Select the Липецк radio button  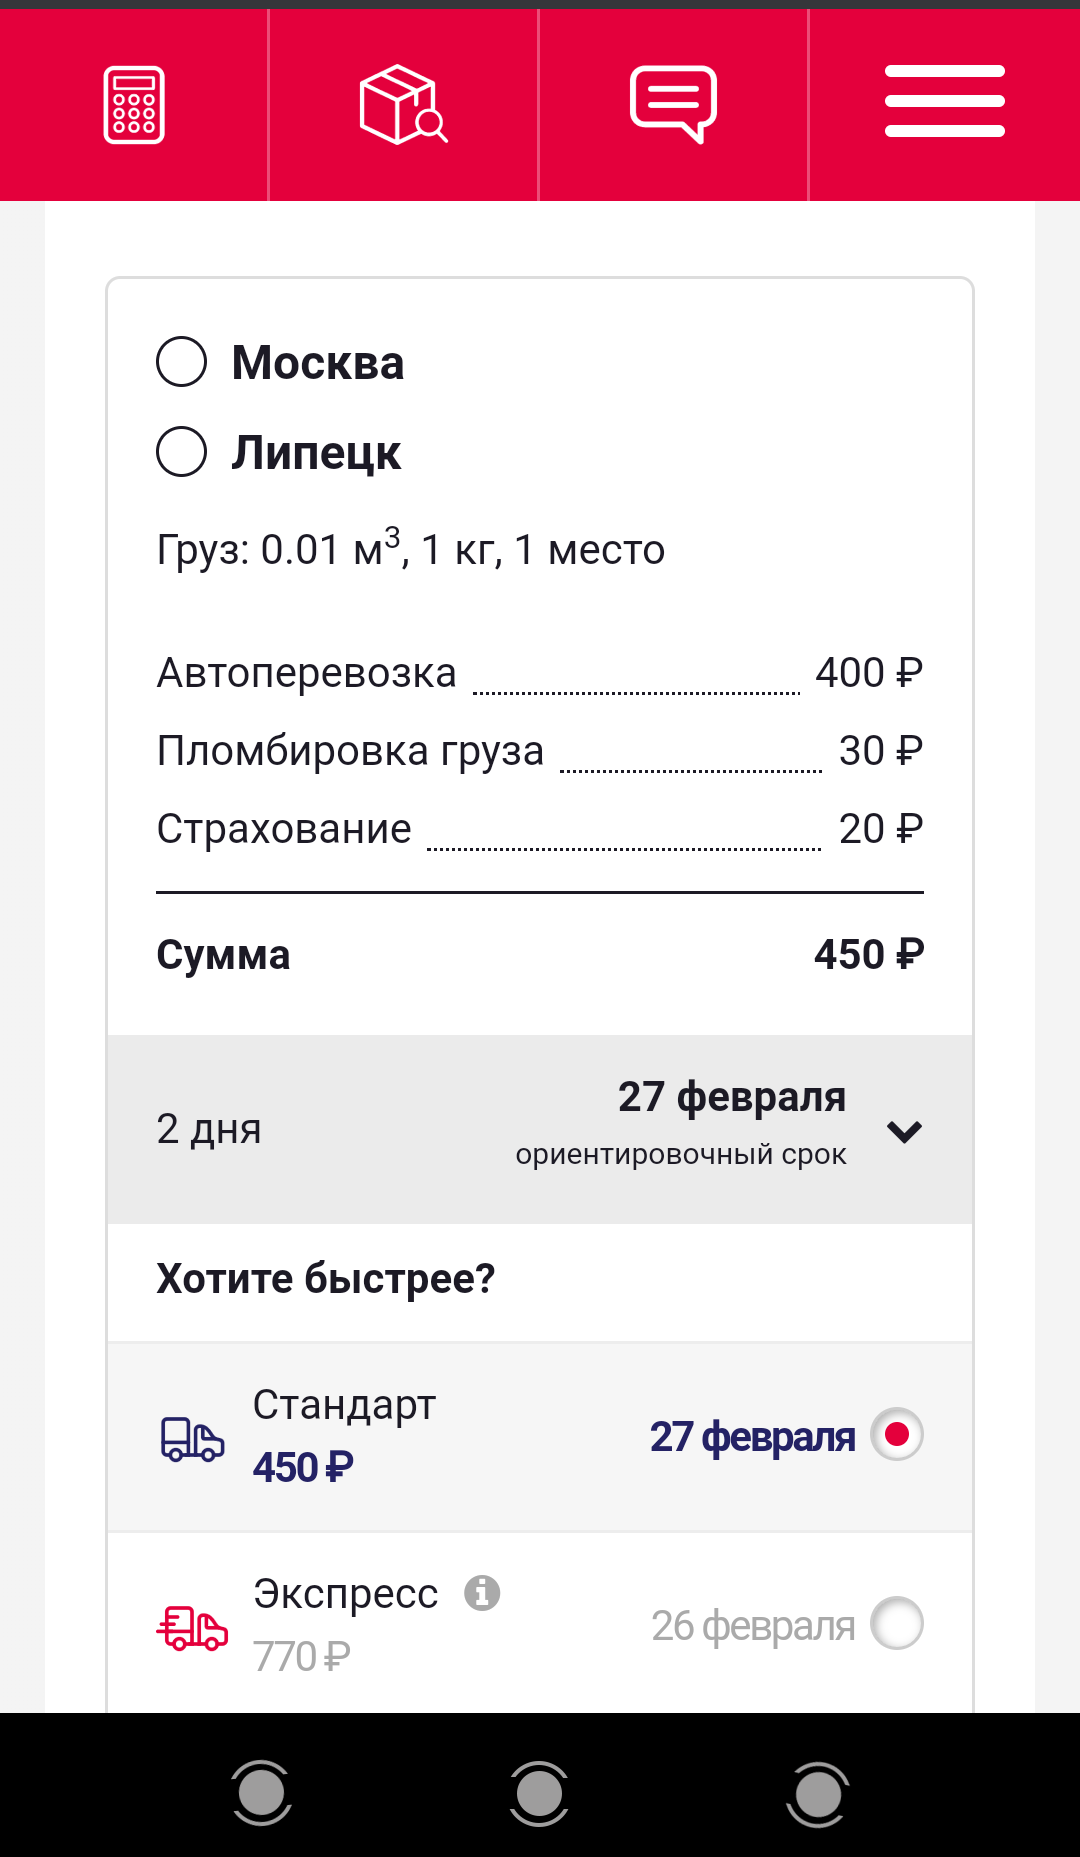pyautogui.click(x=182, y=452)
